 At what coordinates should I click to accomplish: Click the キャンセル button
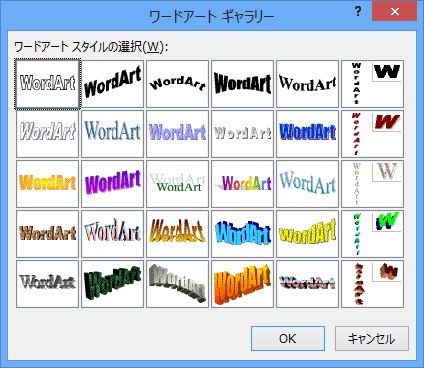point(372,339)
